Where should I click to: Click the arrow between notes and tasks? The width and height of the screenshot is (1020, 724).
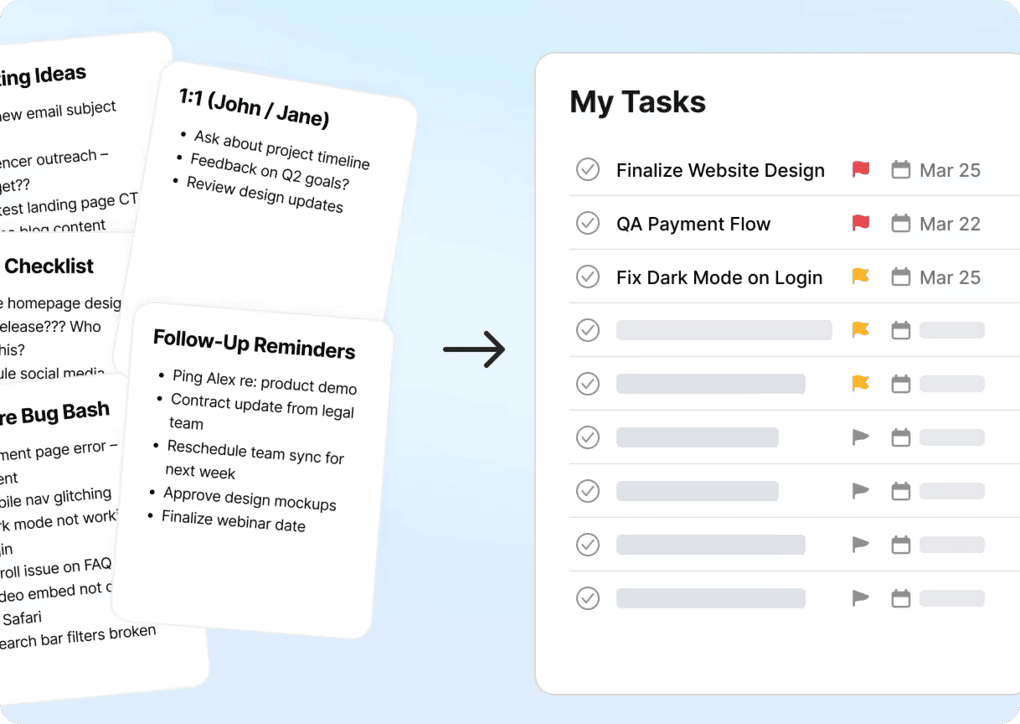[474, 350]
